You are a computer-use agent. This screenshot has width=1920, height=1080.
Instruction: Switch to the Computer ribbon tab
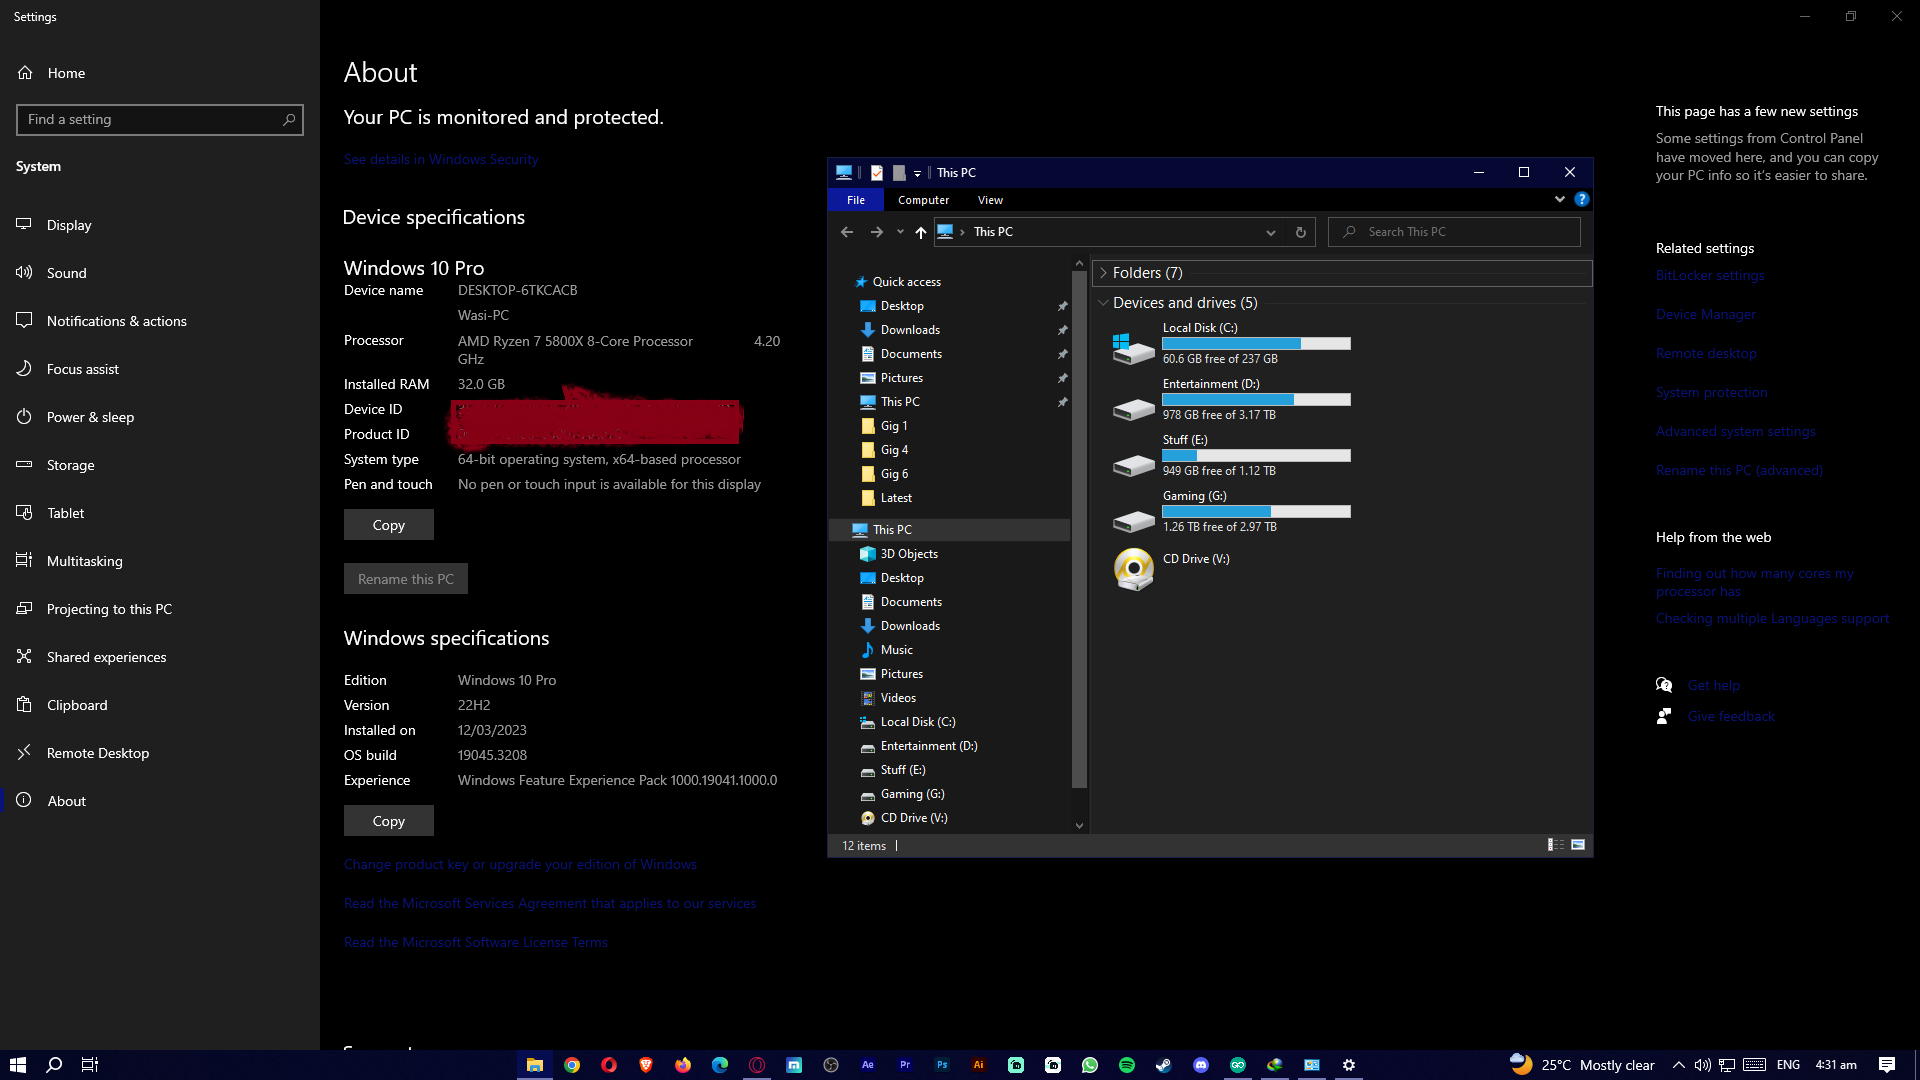coord(923,200)
